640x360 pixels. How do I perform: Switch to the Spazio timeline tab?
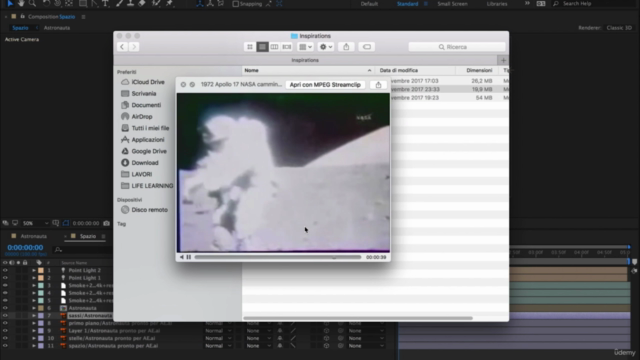pos(88,236)
